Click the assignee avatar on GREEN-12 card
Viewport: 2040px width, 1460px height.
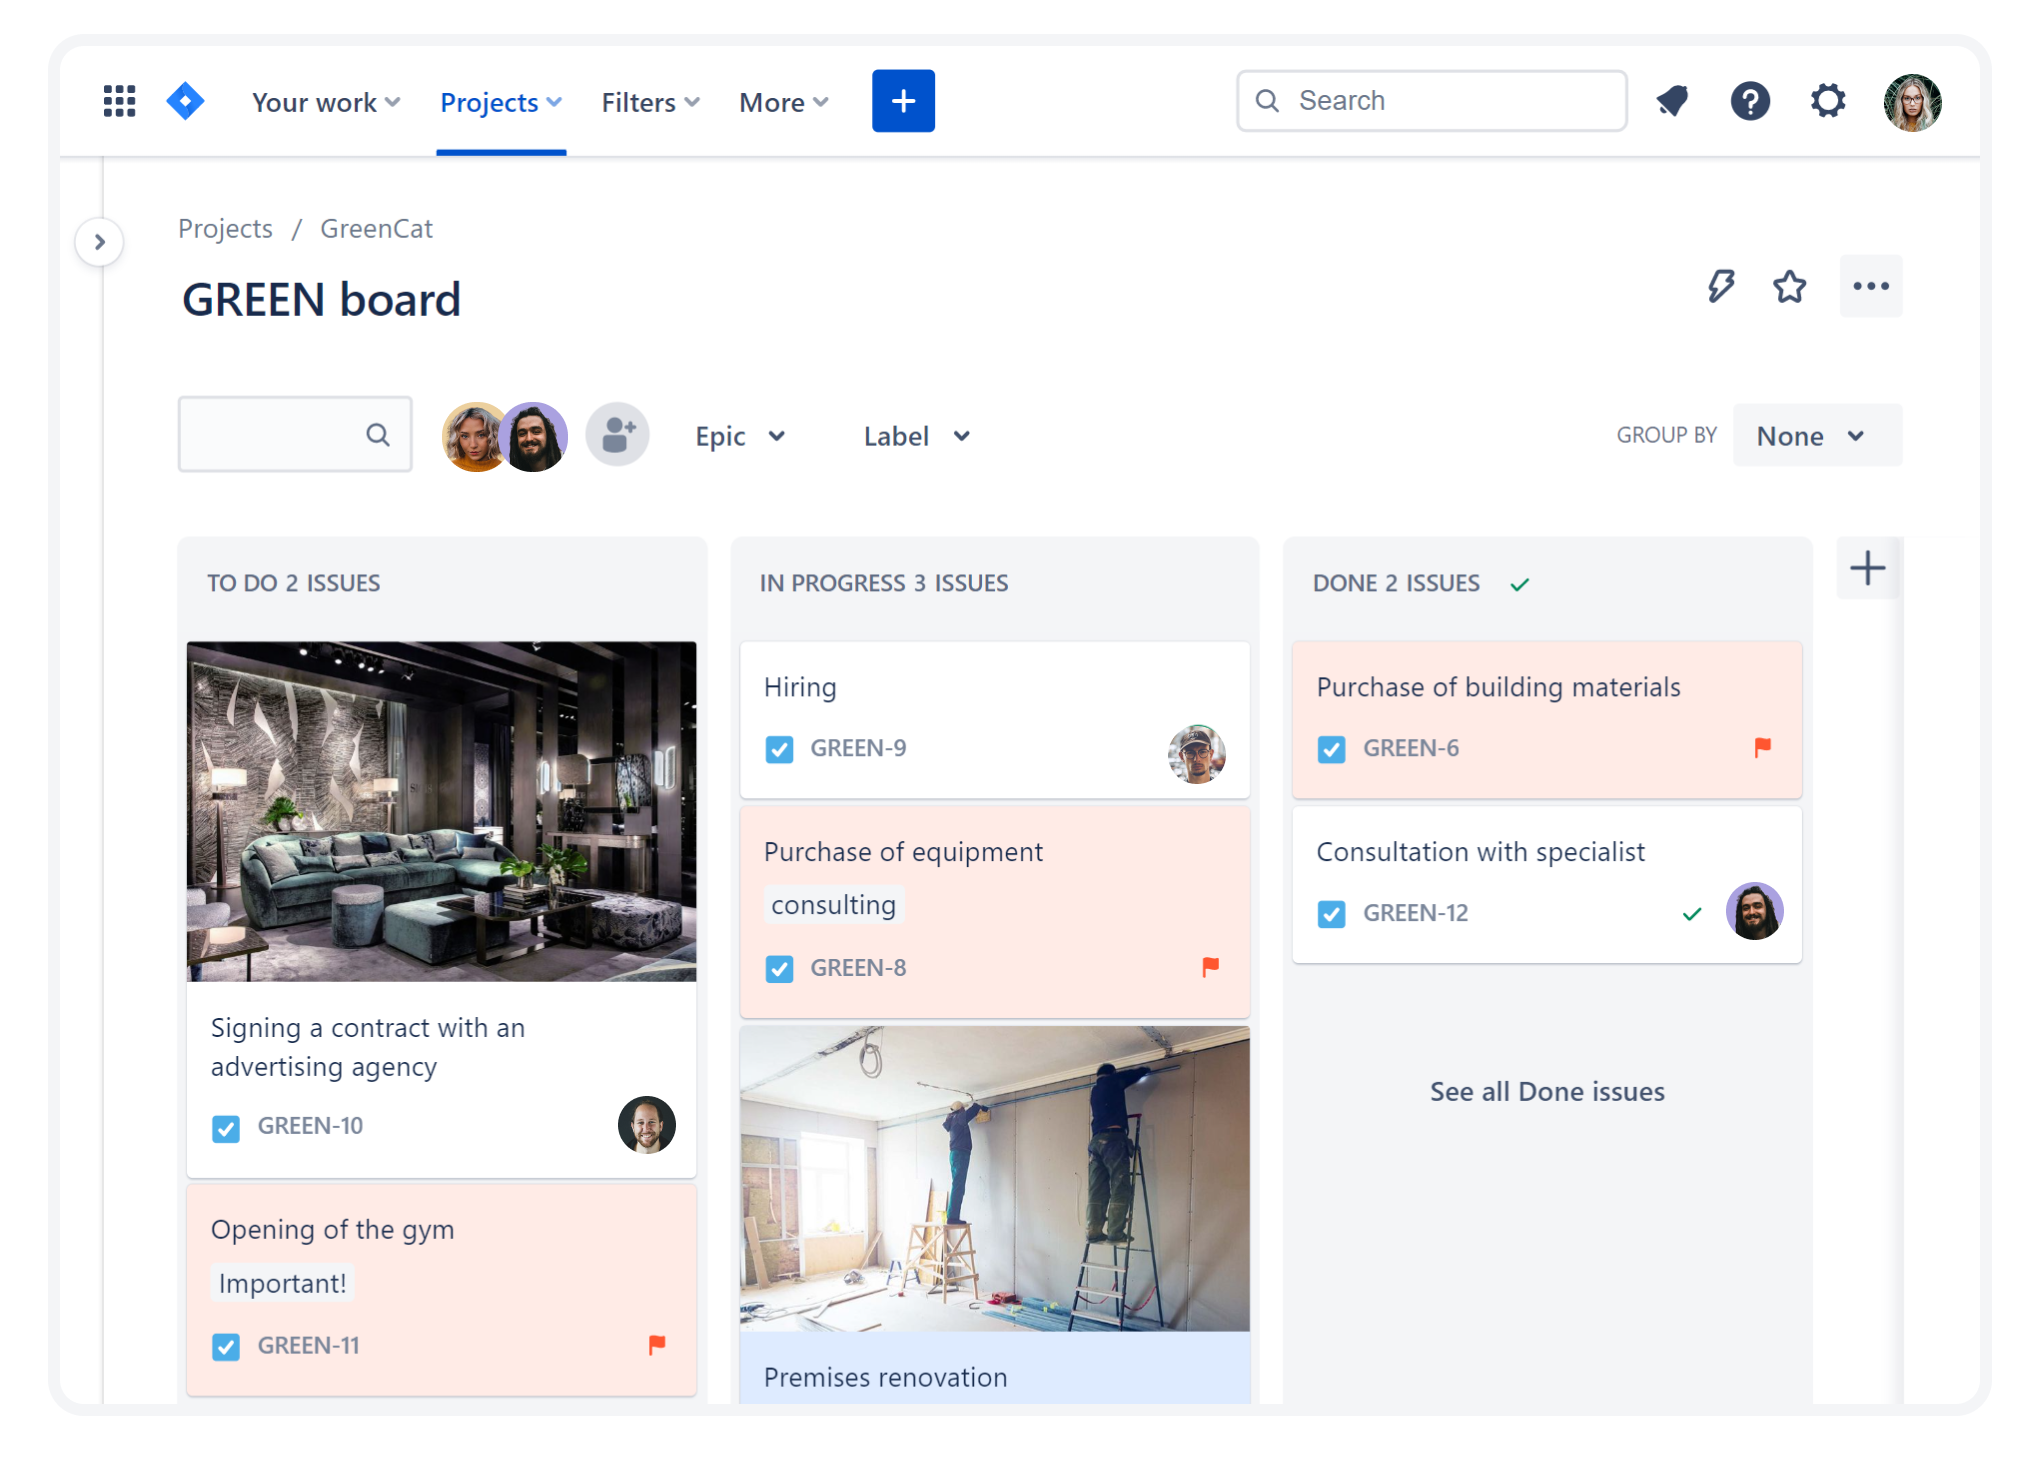point(1755,911)
